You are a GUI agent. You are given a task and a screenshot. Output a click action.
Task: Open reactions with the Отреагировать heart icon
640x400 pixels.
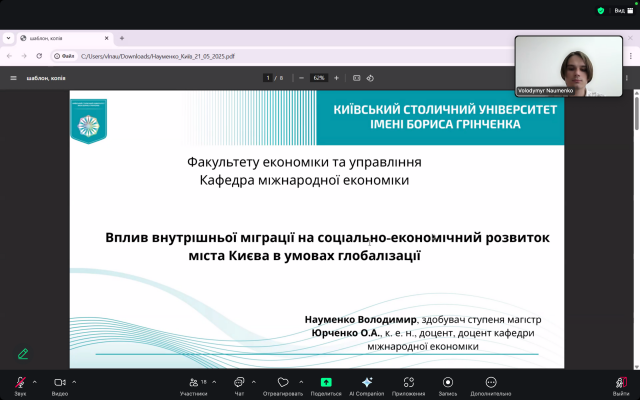(x=283, y=383)
